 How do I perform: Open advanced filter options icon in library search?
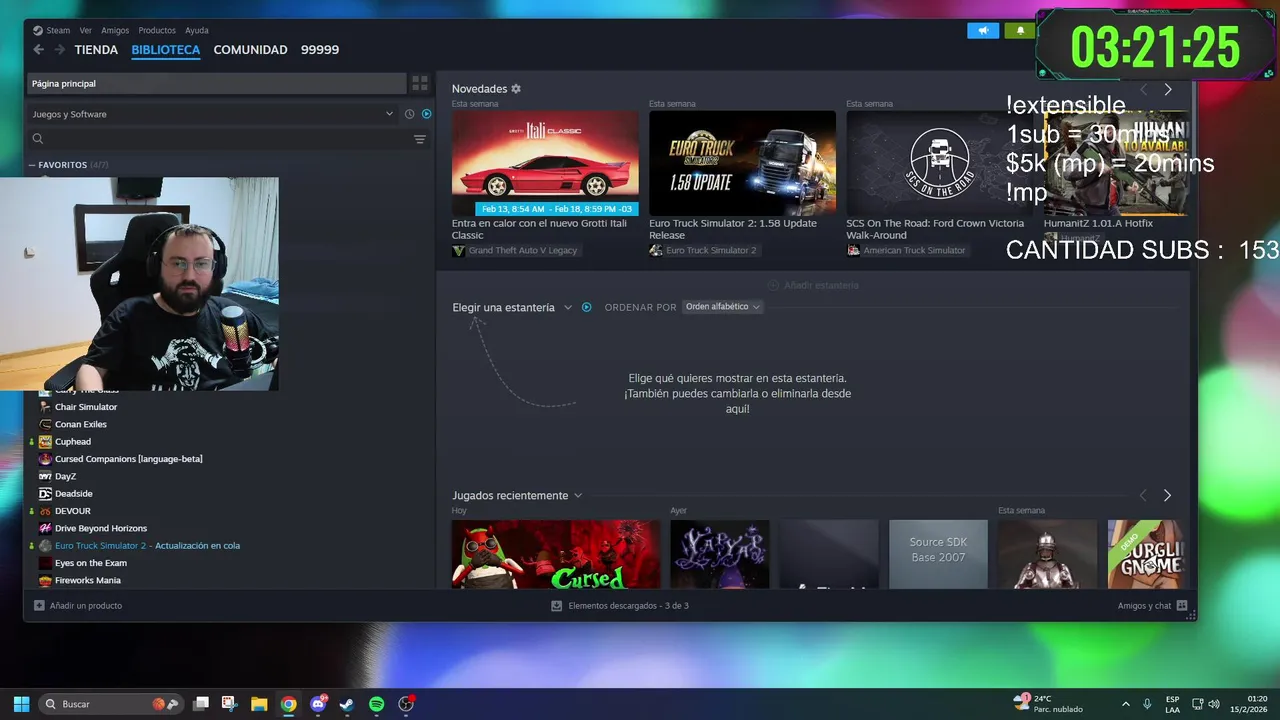click(x=420, y=139)
